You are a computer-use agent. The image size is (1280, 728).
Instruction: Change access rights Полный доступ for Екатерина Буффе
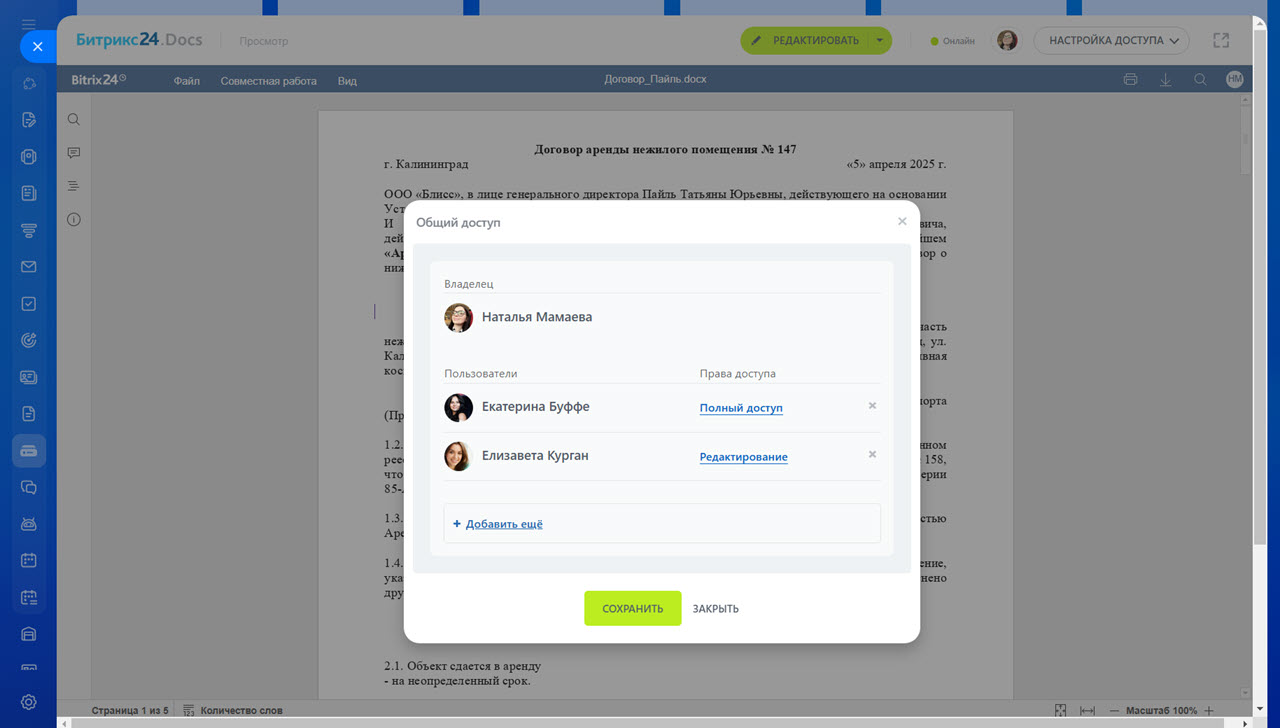coord(741,408)
